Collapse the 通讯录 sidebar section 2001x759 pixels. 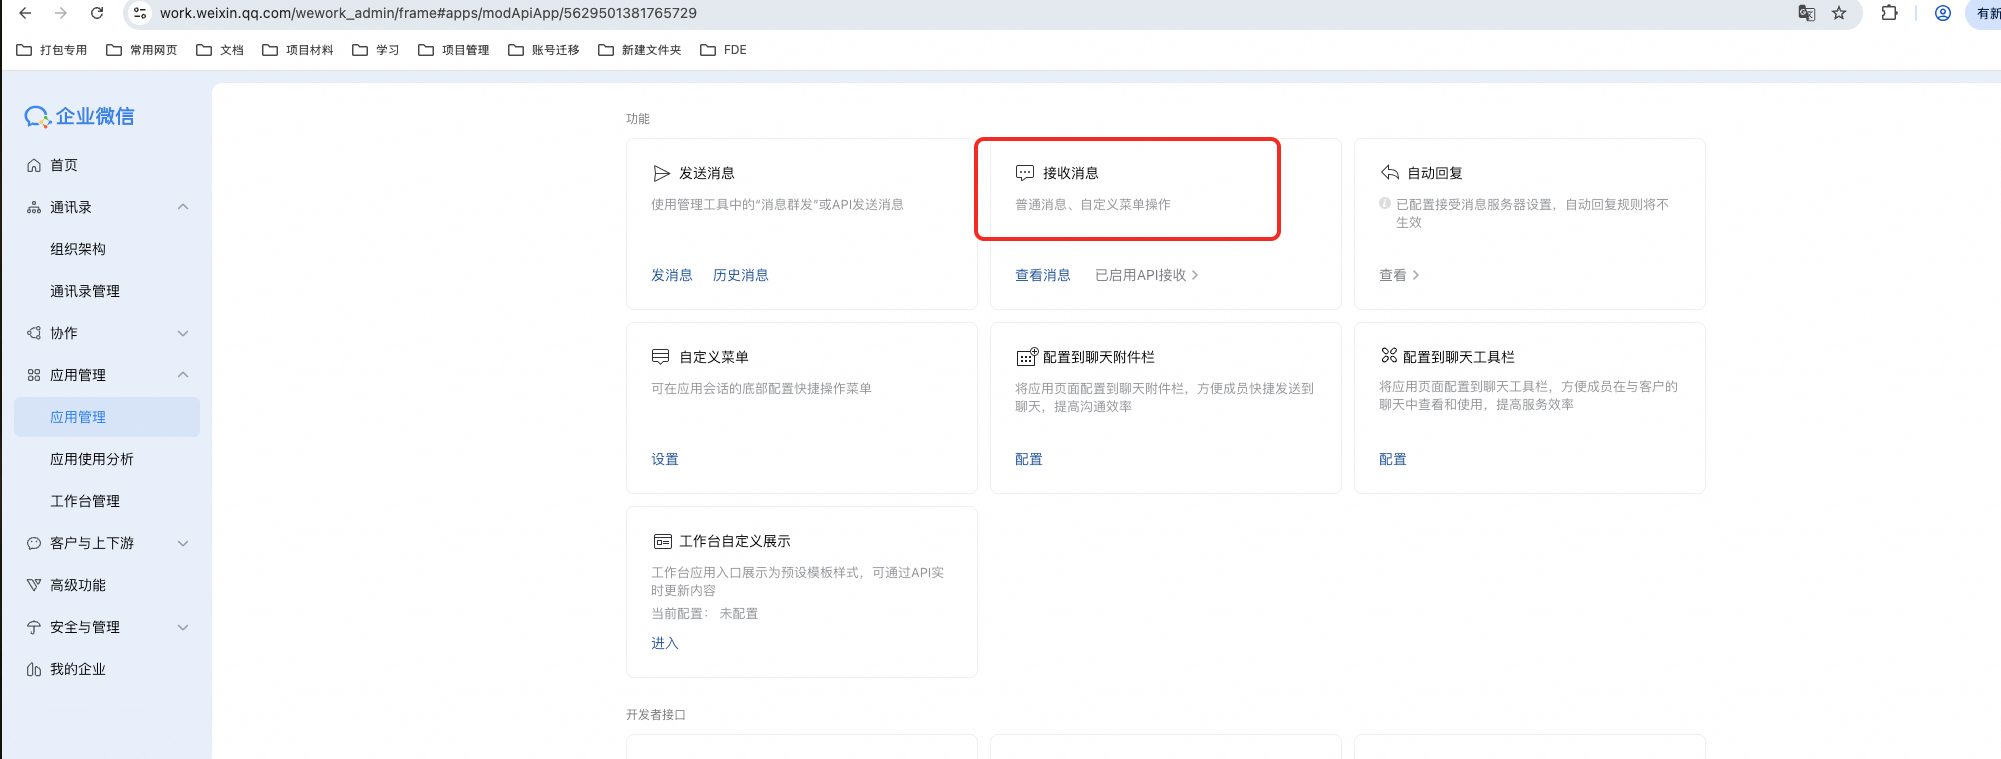coord(183,207)
